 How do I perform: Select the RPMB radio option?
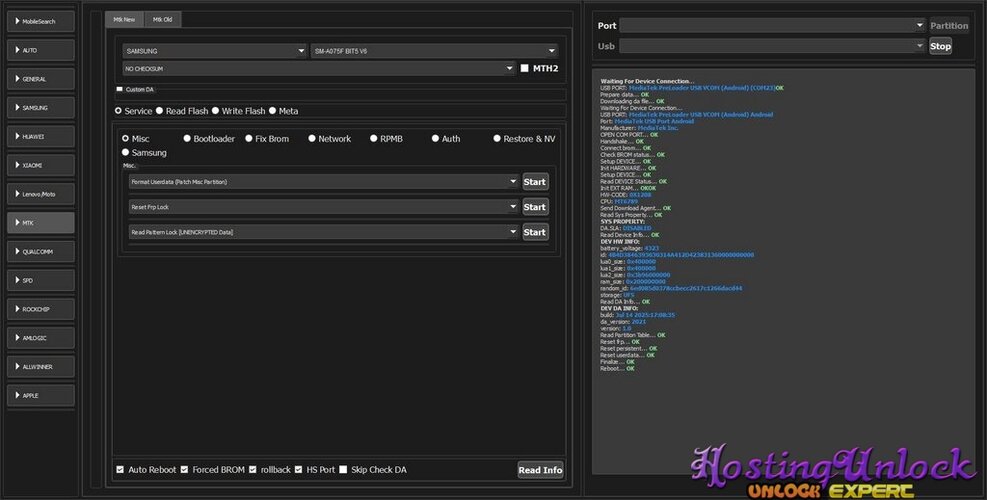point(374,139)
